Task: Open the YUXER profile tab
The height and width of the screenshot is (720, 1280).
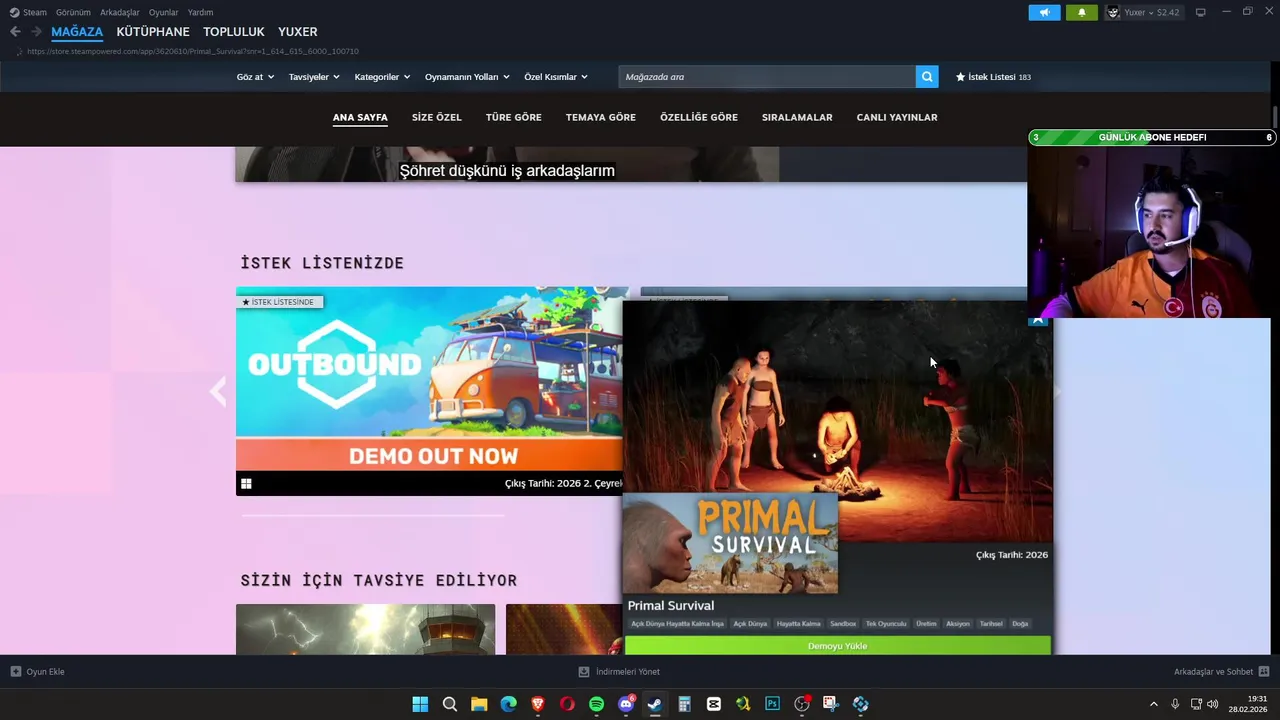Action: (x=298, y=32)
